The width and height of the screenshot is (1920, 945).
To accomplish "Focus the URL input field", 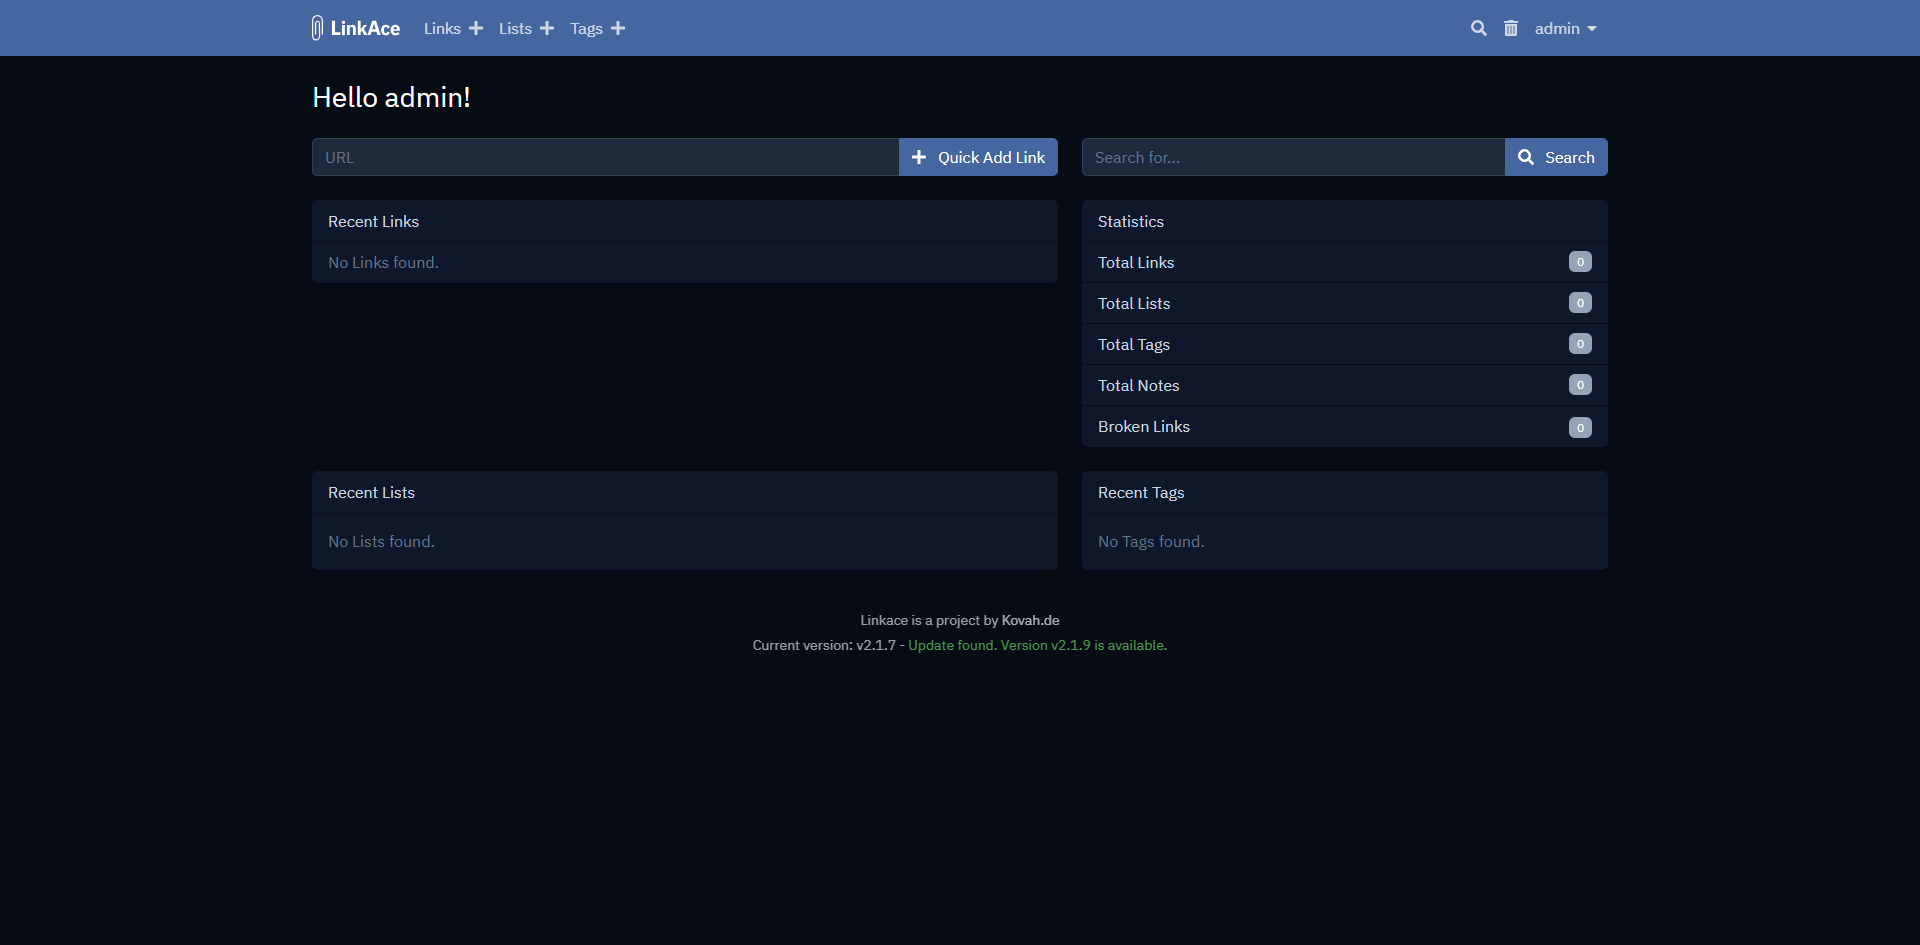I will pyautogui.click(x=605, y=157).
